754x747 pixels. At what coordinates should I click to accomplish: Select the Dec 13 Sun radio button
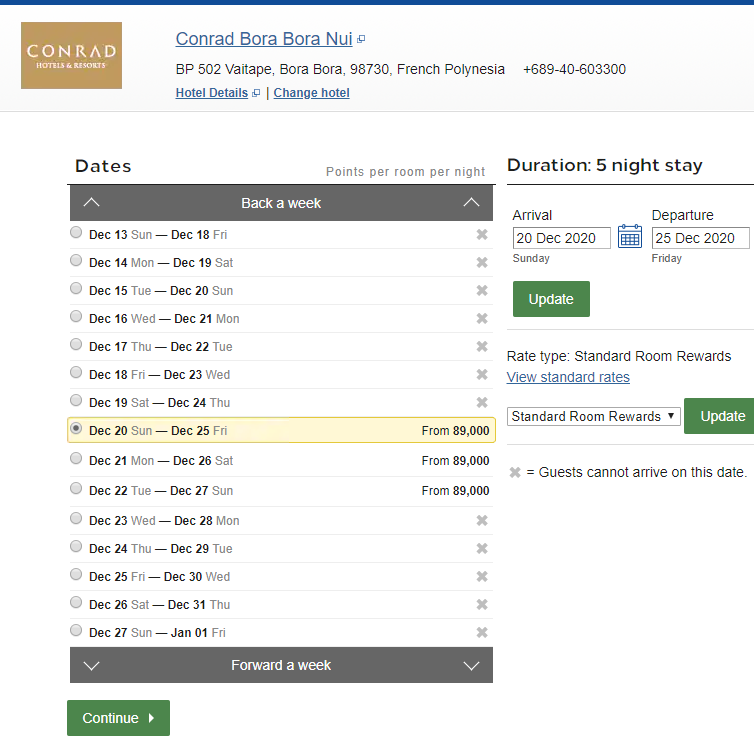pos(76,232)
